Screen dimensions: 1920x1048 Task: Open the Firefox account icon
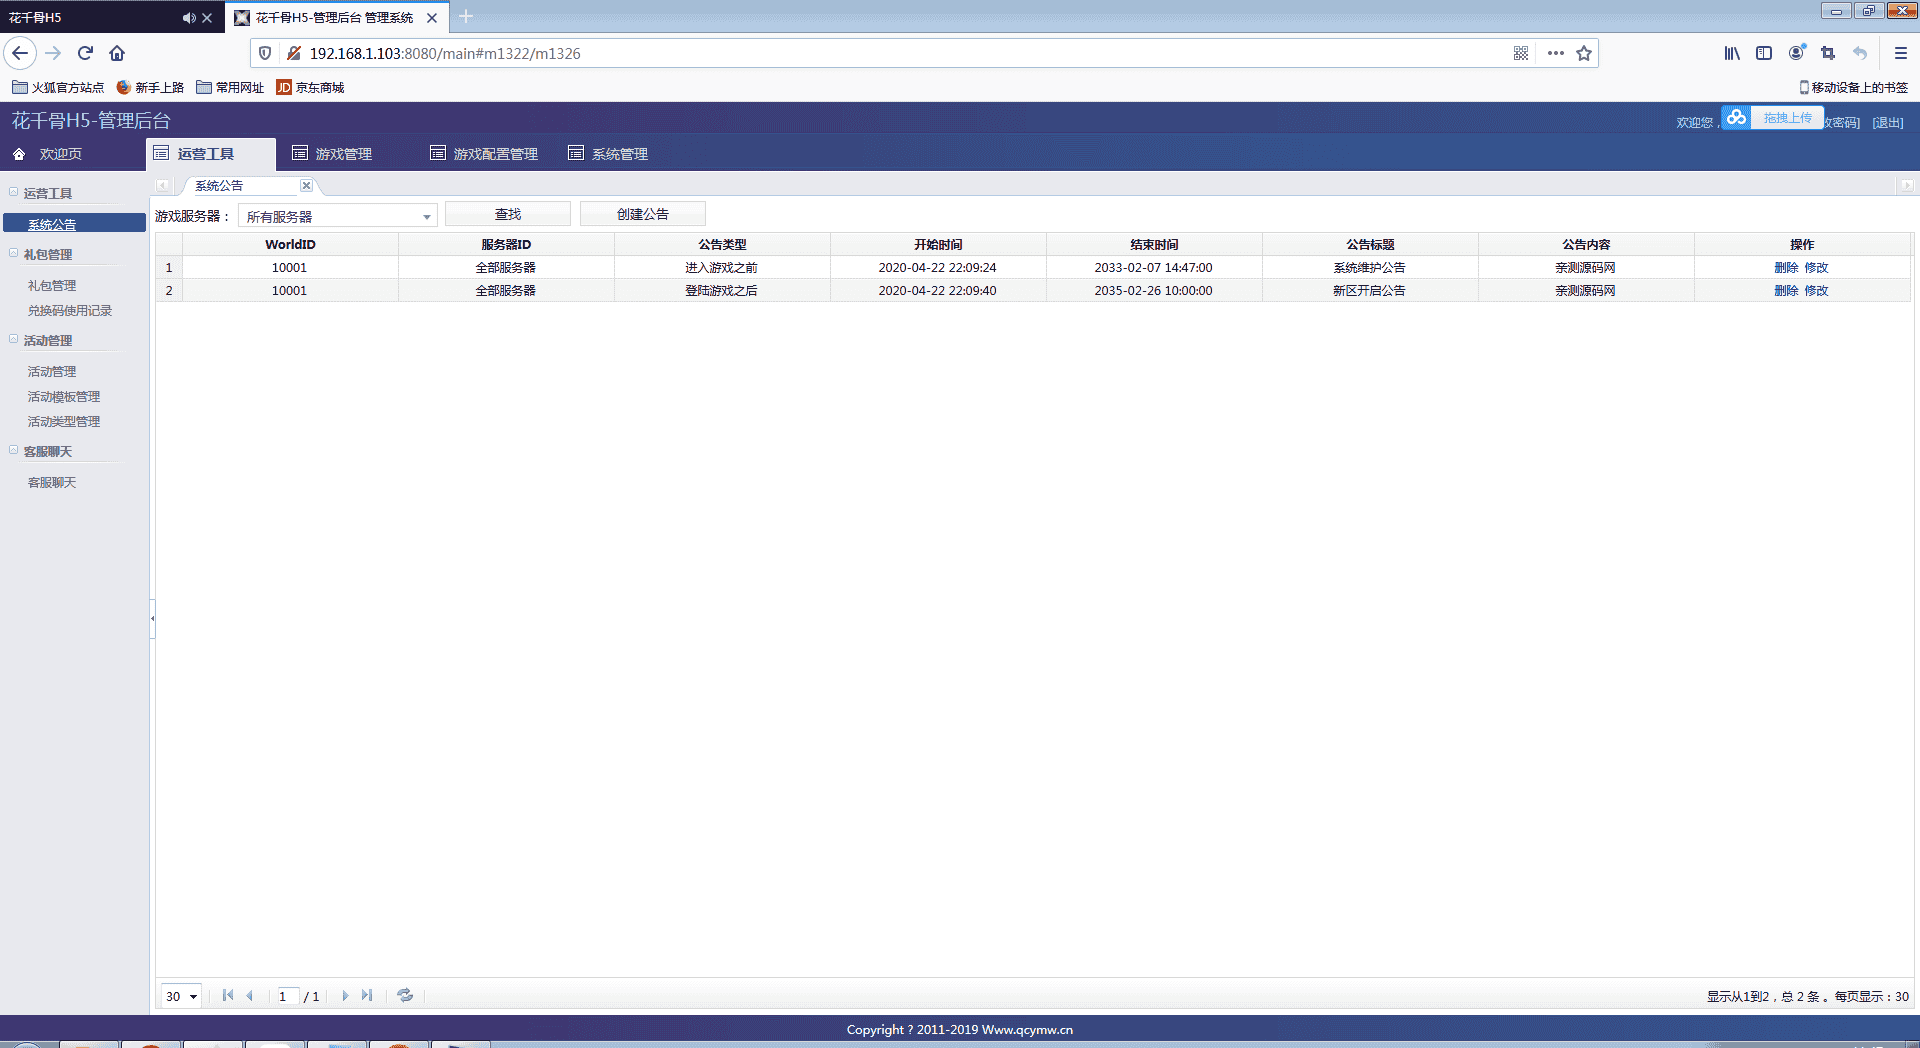click(x=1797, y=53)
